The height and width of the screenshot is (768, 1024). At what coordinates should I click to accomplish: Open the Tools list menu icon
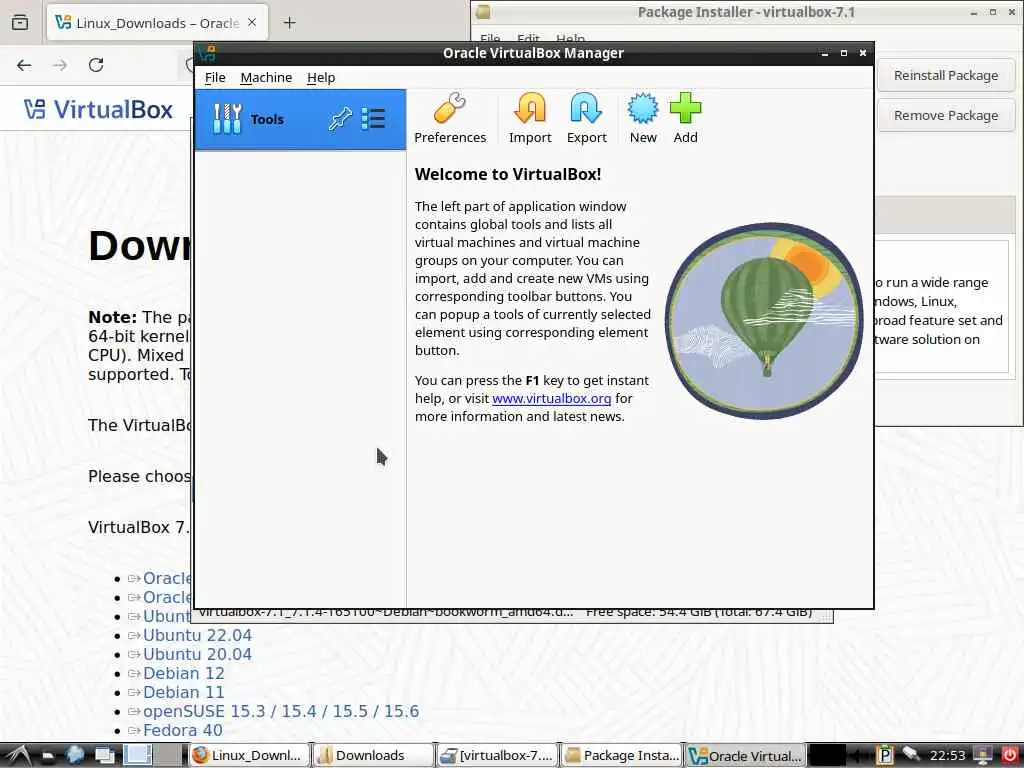374,119
